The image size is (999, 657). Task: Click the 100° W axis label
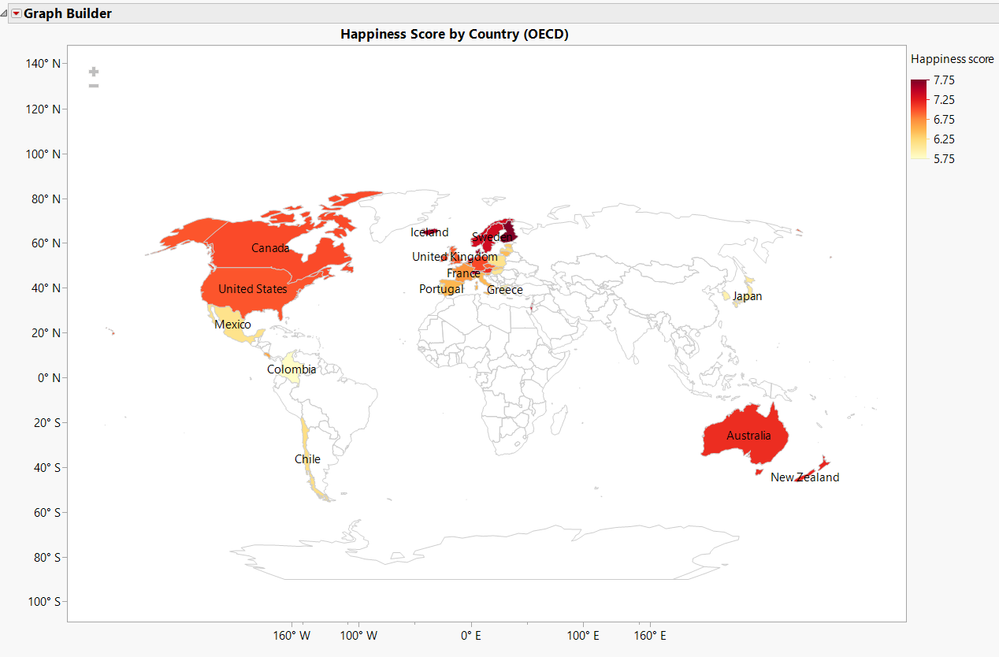[359, 636]
